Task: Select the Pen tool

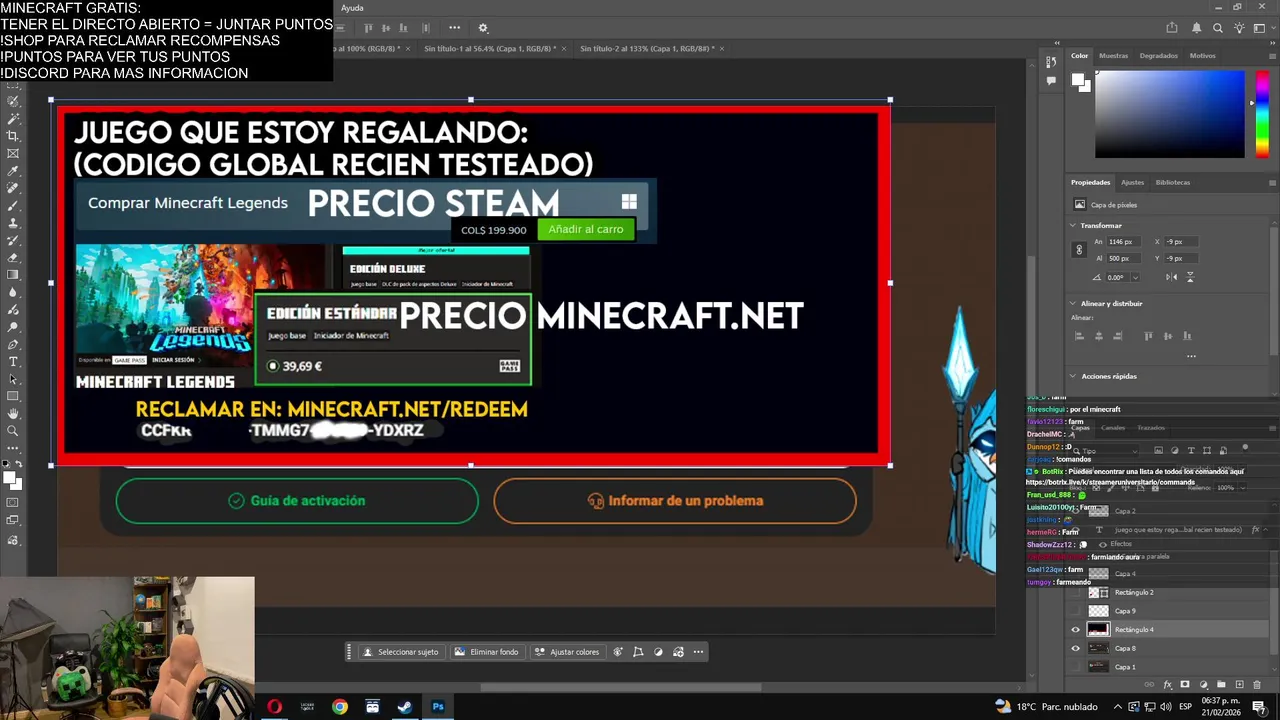Action: (13, 344)
